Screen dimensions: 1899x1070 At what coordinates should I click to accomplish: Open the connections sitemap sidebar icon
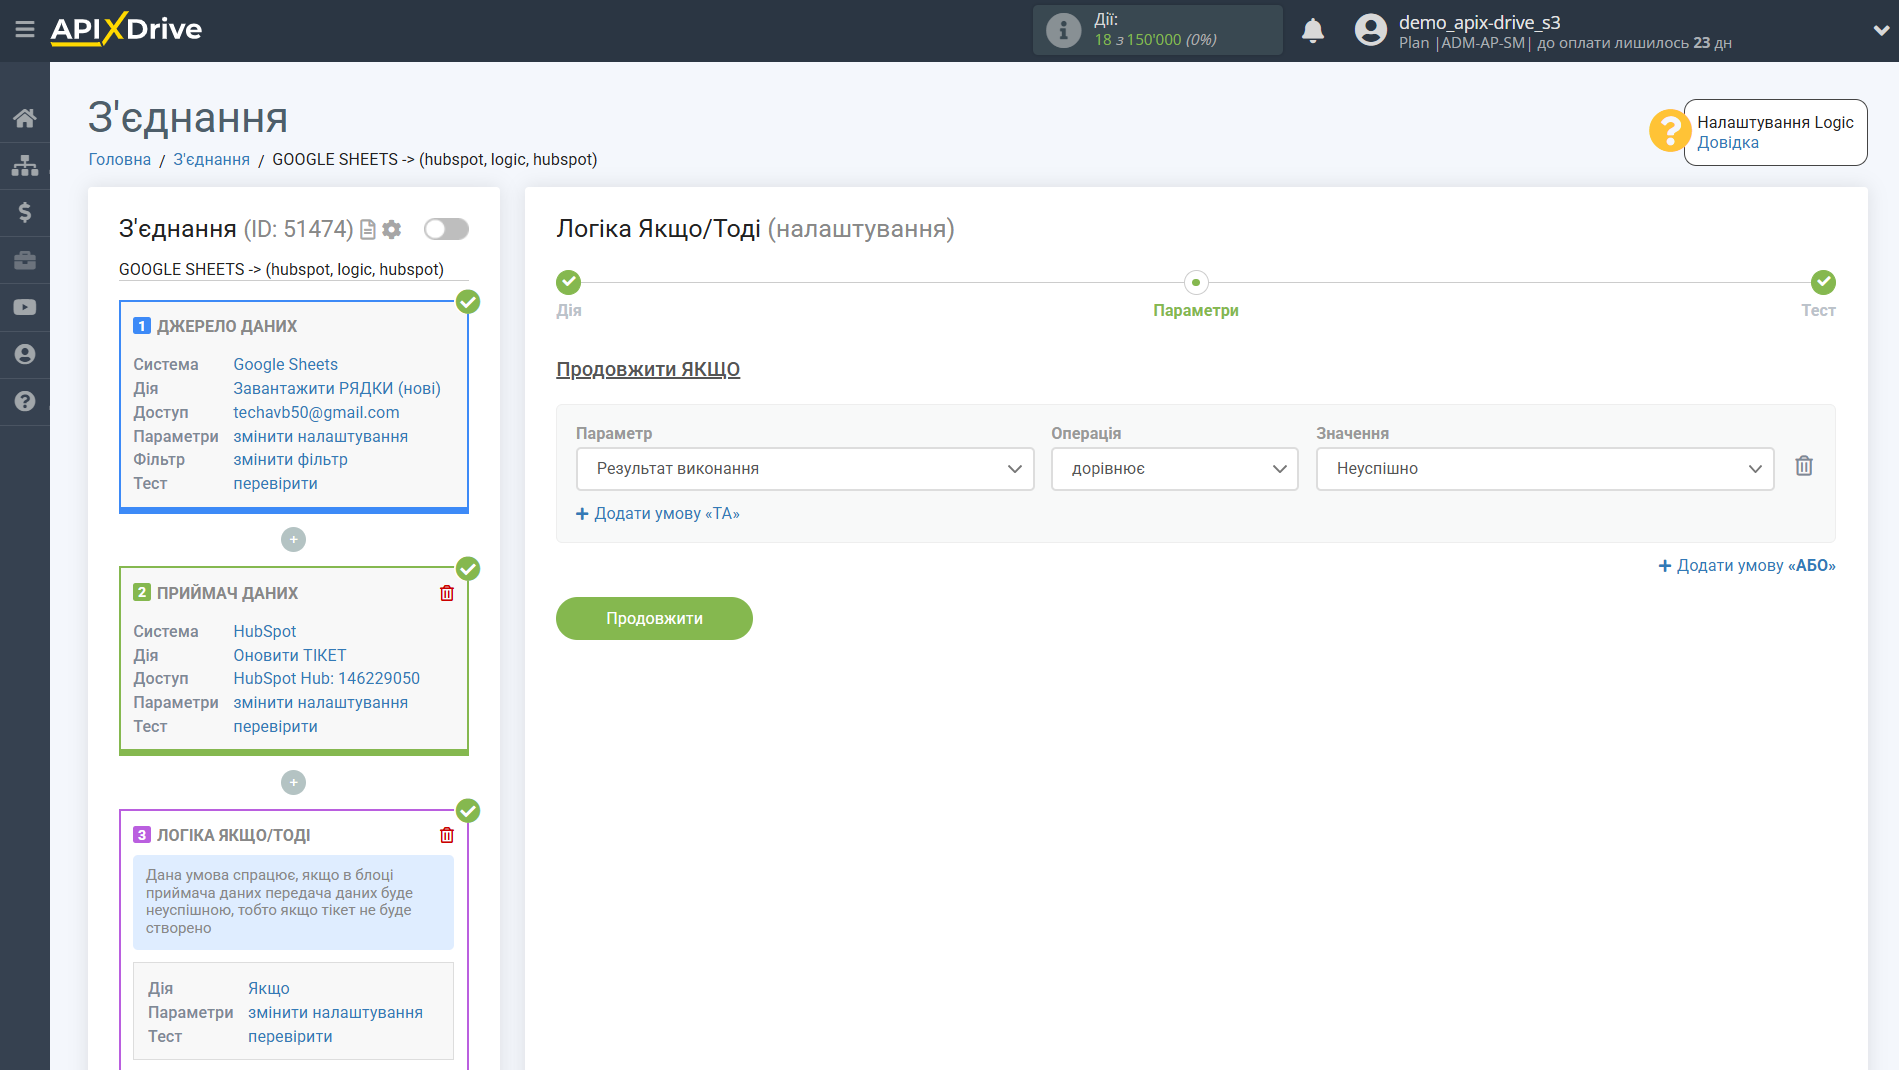(x=25, y=165)
